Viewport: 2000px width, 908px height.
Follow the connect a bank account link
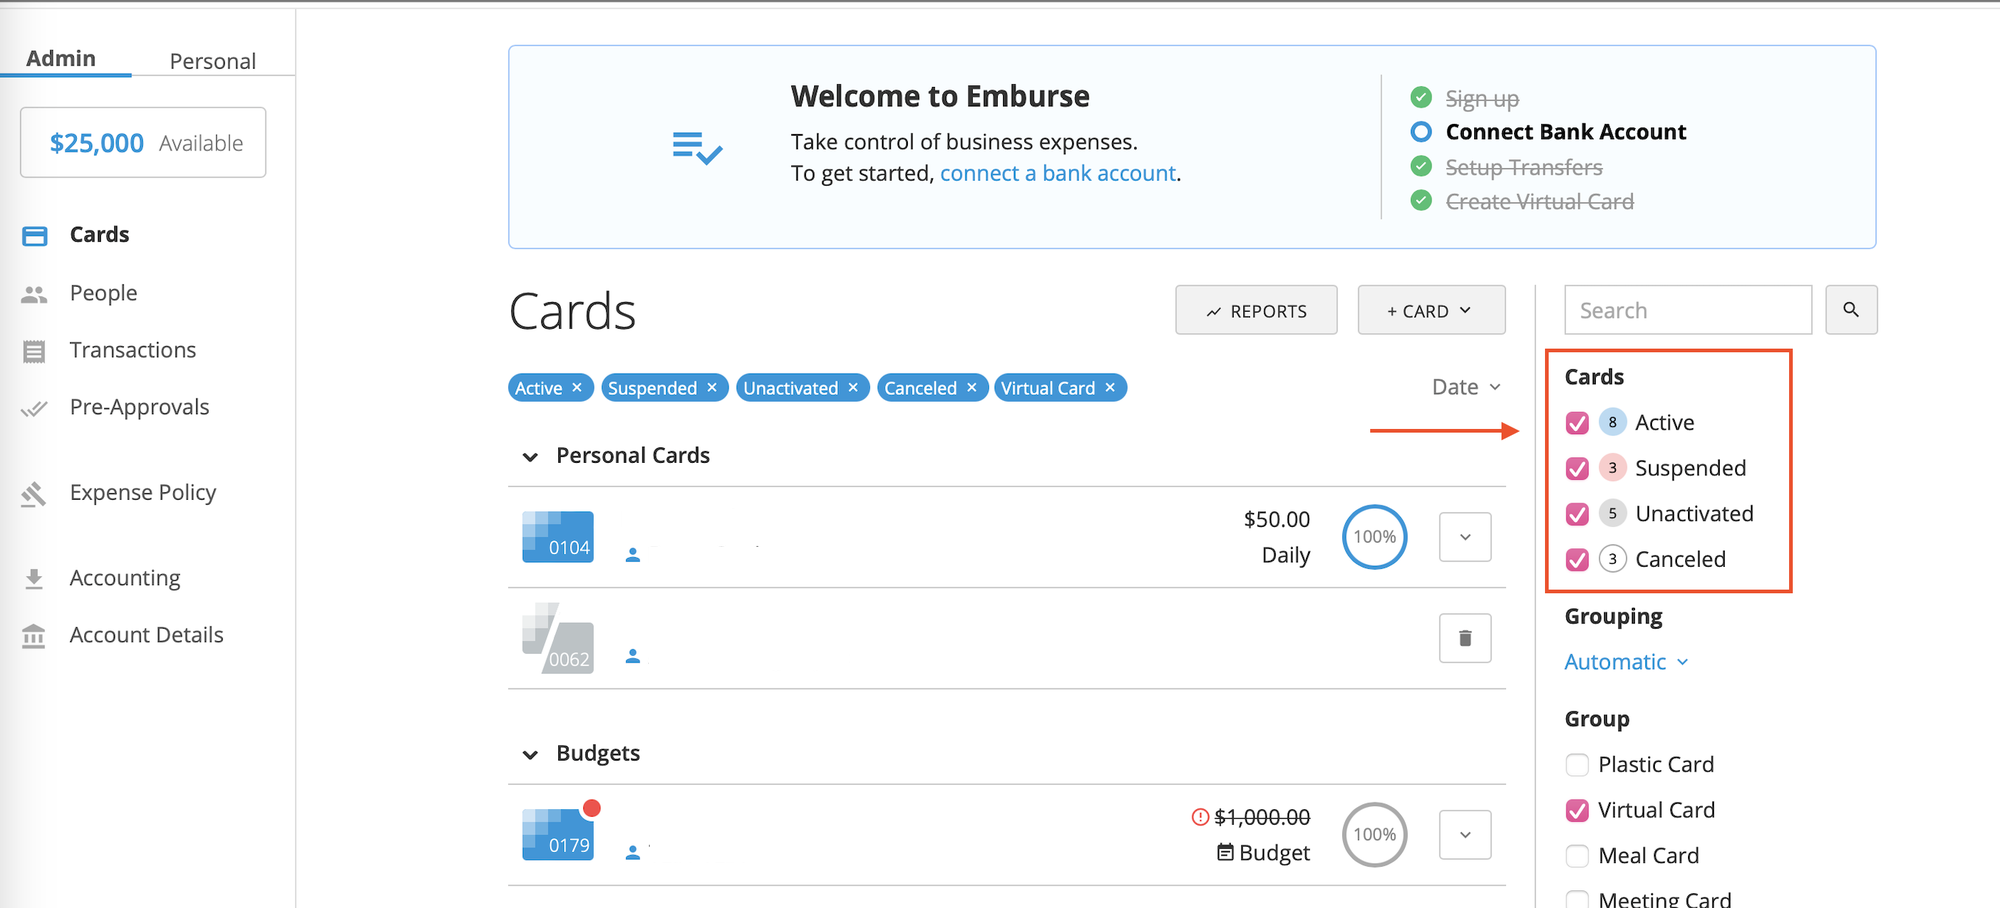(1057, 172)
